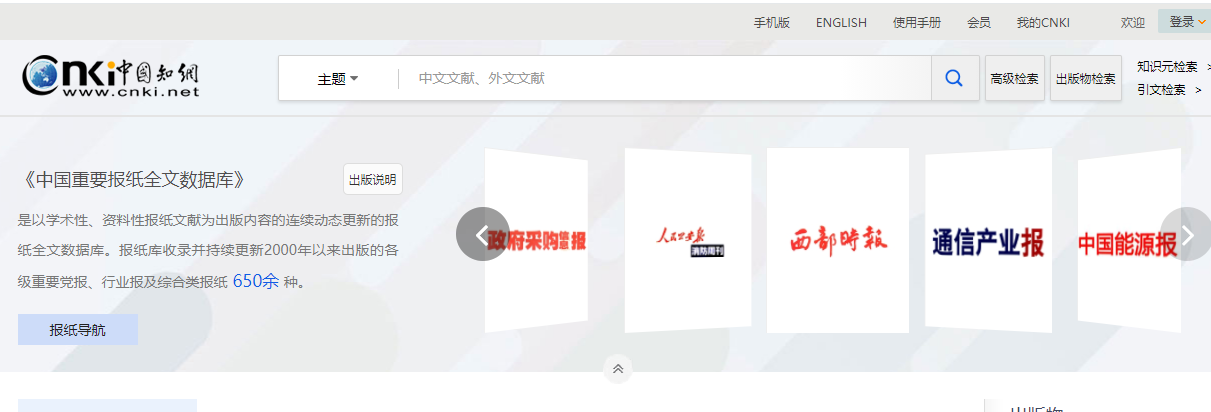
Task: Open the 知识元检索 link
Action: [x=1167, y=67]
